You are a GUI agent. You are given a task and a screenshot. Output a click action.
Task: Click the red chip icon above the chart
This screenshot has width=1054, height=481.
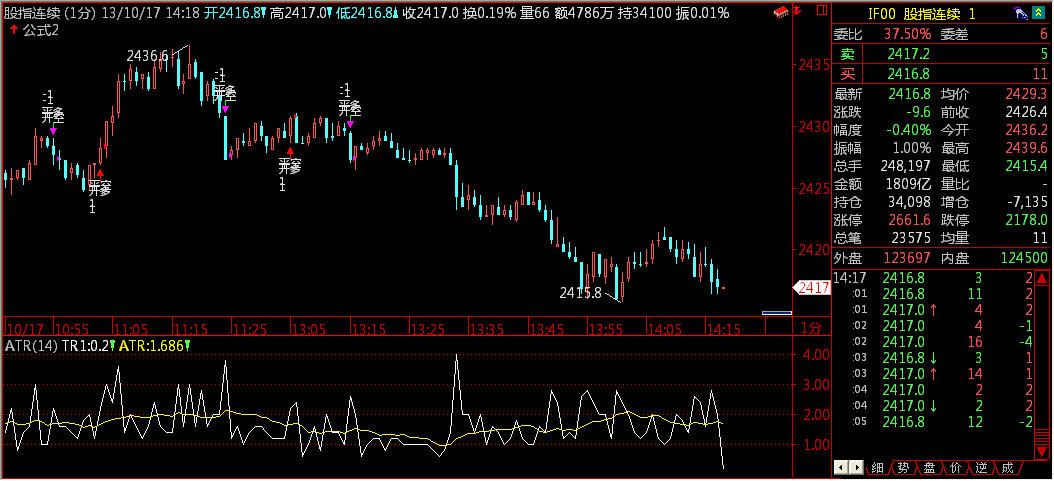point(781,12)
